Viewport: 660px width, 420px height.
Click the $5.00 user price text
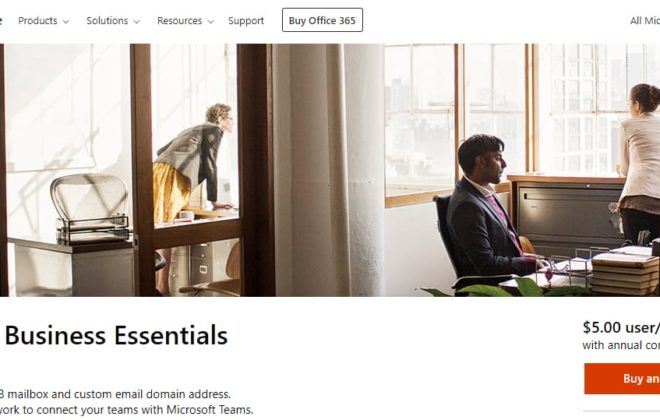(x=621, y=327)
